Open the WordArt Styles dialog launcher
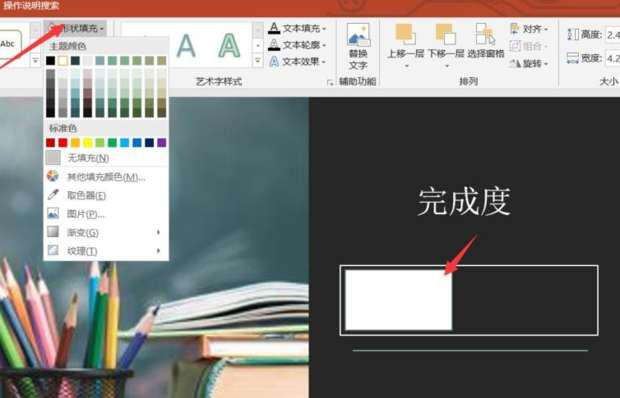The height and width of the screenshot is (398, 620). pyautogui.click(x=330, y=82)
